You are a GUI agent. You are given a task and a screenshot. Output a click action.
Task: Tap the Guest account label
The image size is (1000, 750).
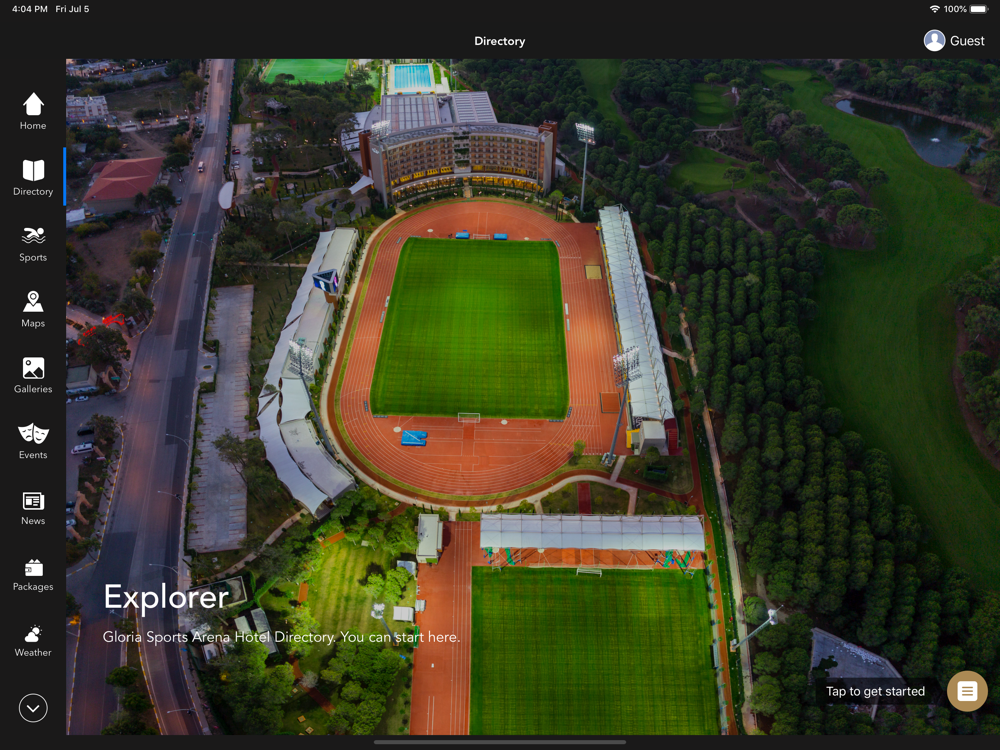(967, 41)
